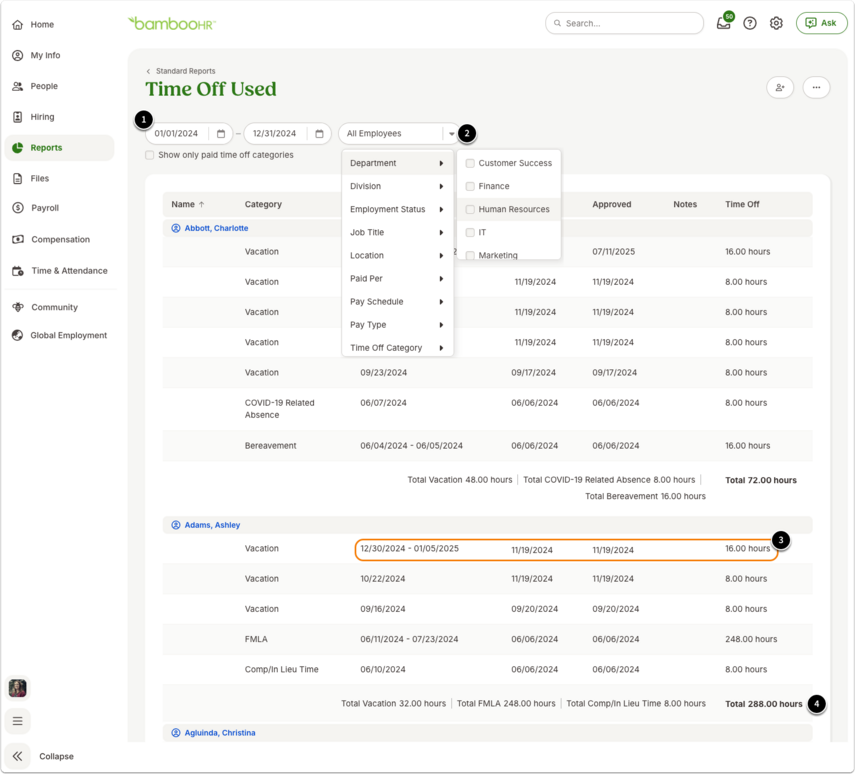This screenshot has width=855, height=774.
Task: Sort by Name column arrow
Action: [x=202, y=205]
